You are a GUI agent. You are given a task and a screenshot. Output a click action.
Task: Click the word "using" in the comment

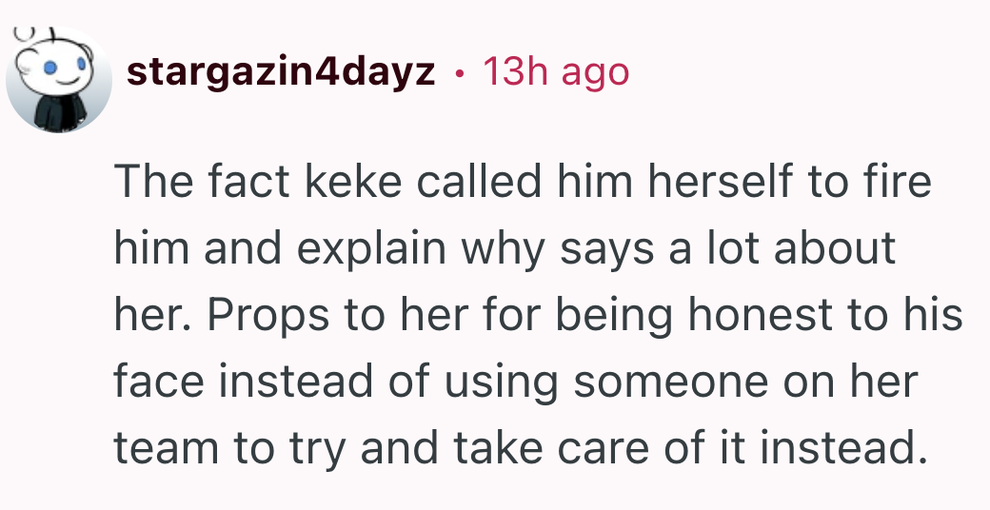point(501,381)
